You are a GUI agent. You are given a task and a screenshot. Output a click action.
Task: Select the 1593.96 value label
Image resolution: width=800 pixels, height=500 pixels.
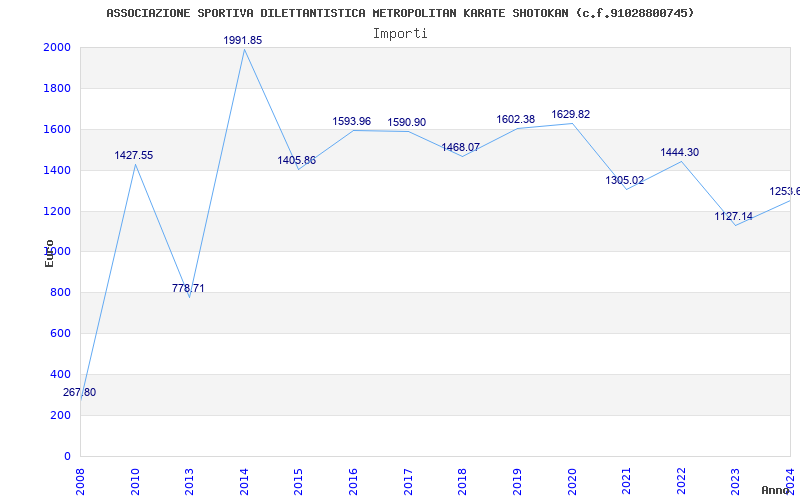point(352,121)
